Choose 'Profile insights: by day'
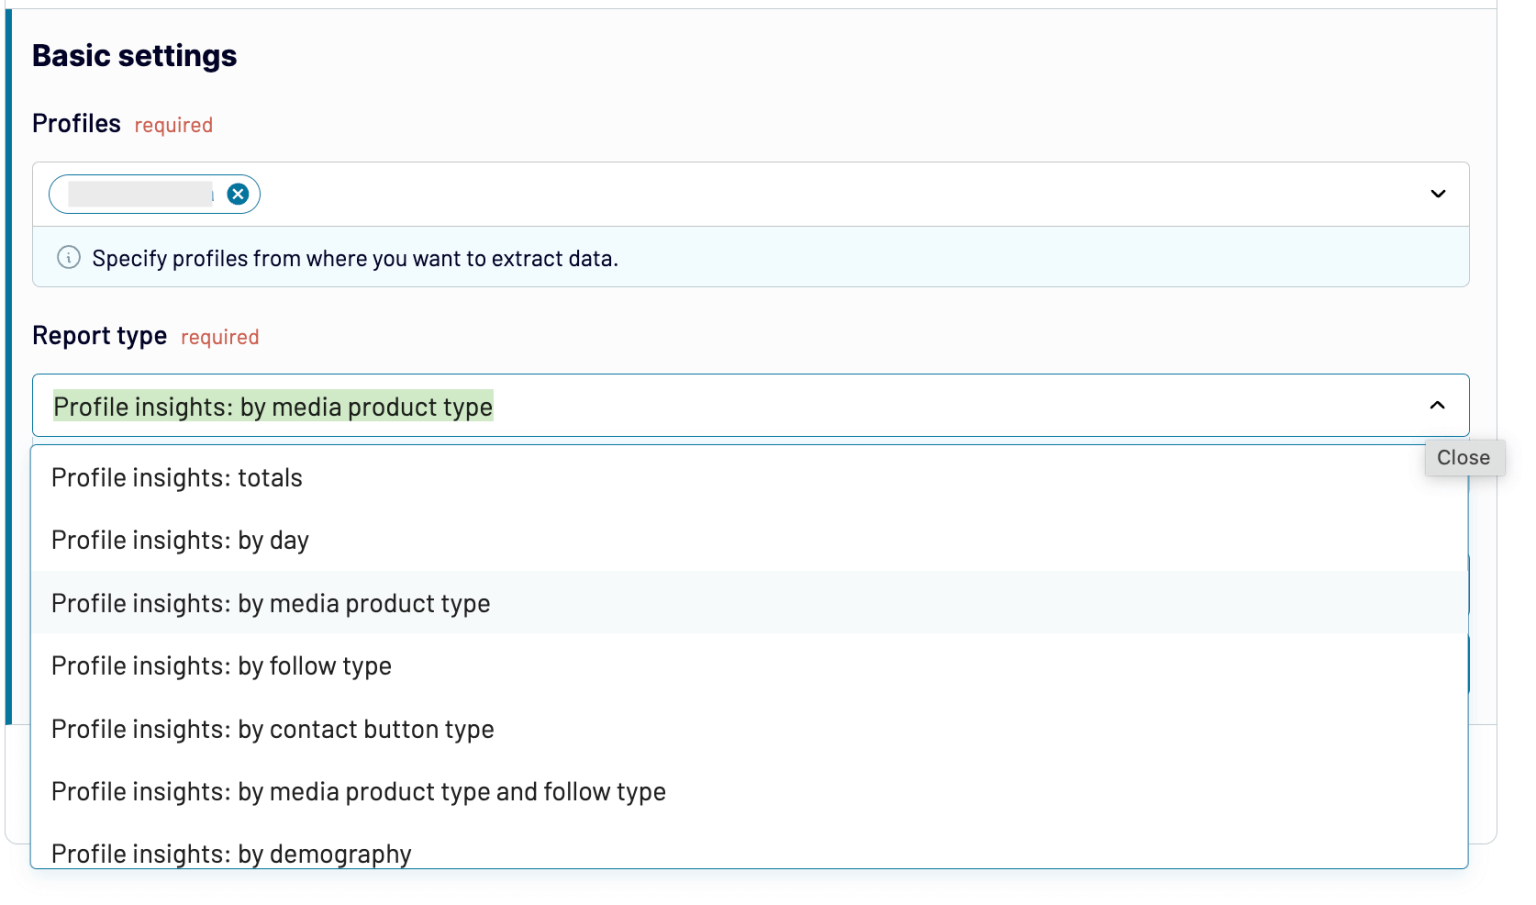The image size is (1536, 905). point(180,541)
